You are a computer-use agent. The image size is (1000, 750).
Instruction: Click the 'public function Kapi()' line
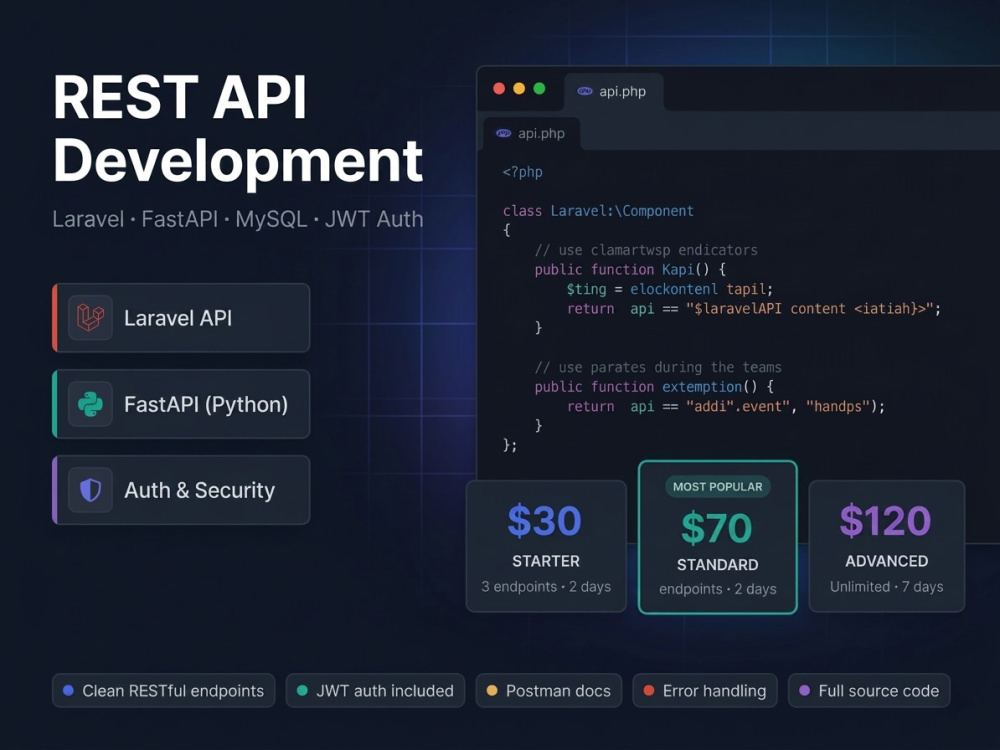(x=630, y=269)
